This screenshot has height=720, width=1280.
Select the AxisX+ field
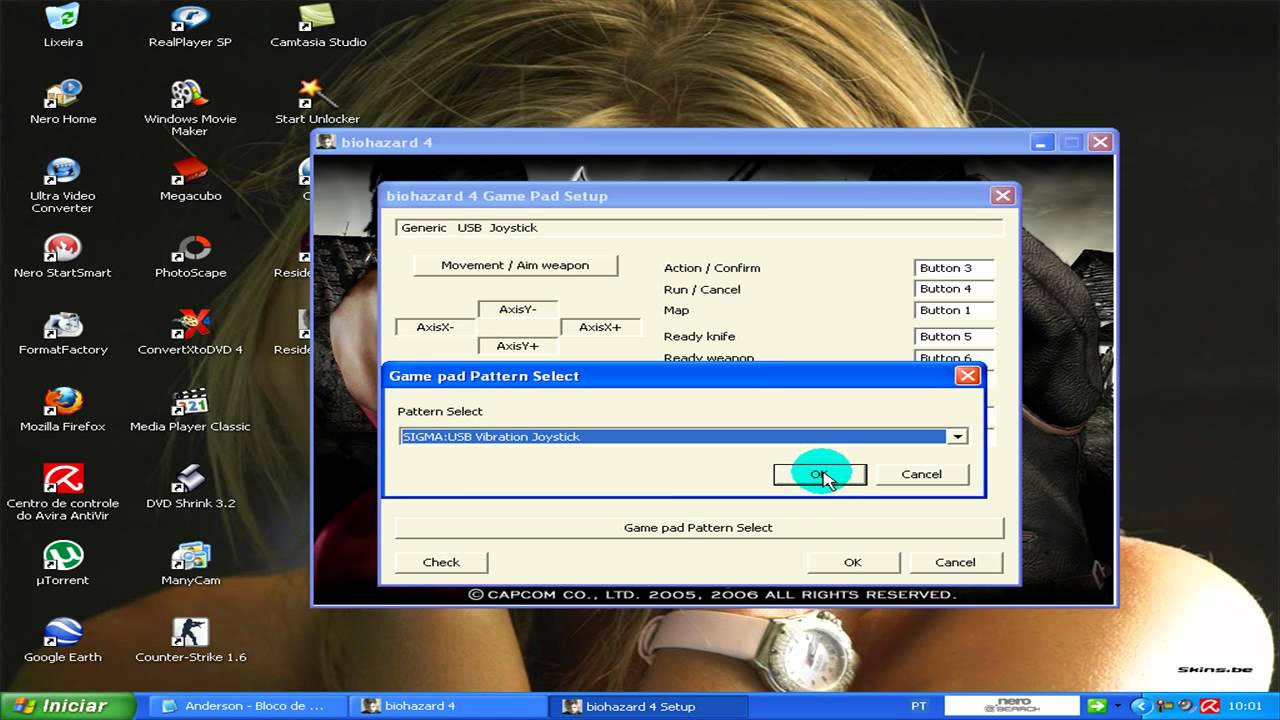tap(600, 327)
